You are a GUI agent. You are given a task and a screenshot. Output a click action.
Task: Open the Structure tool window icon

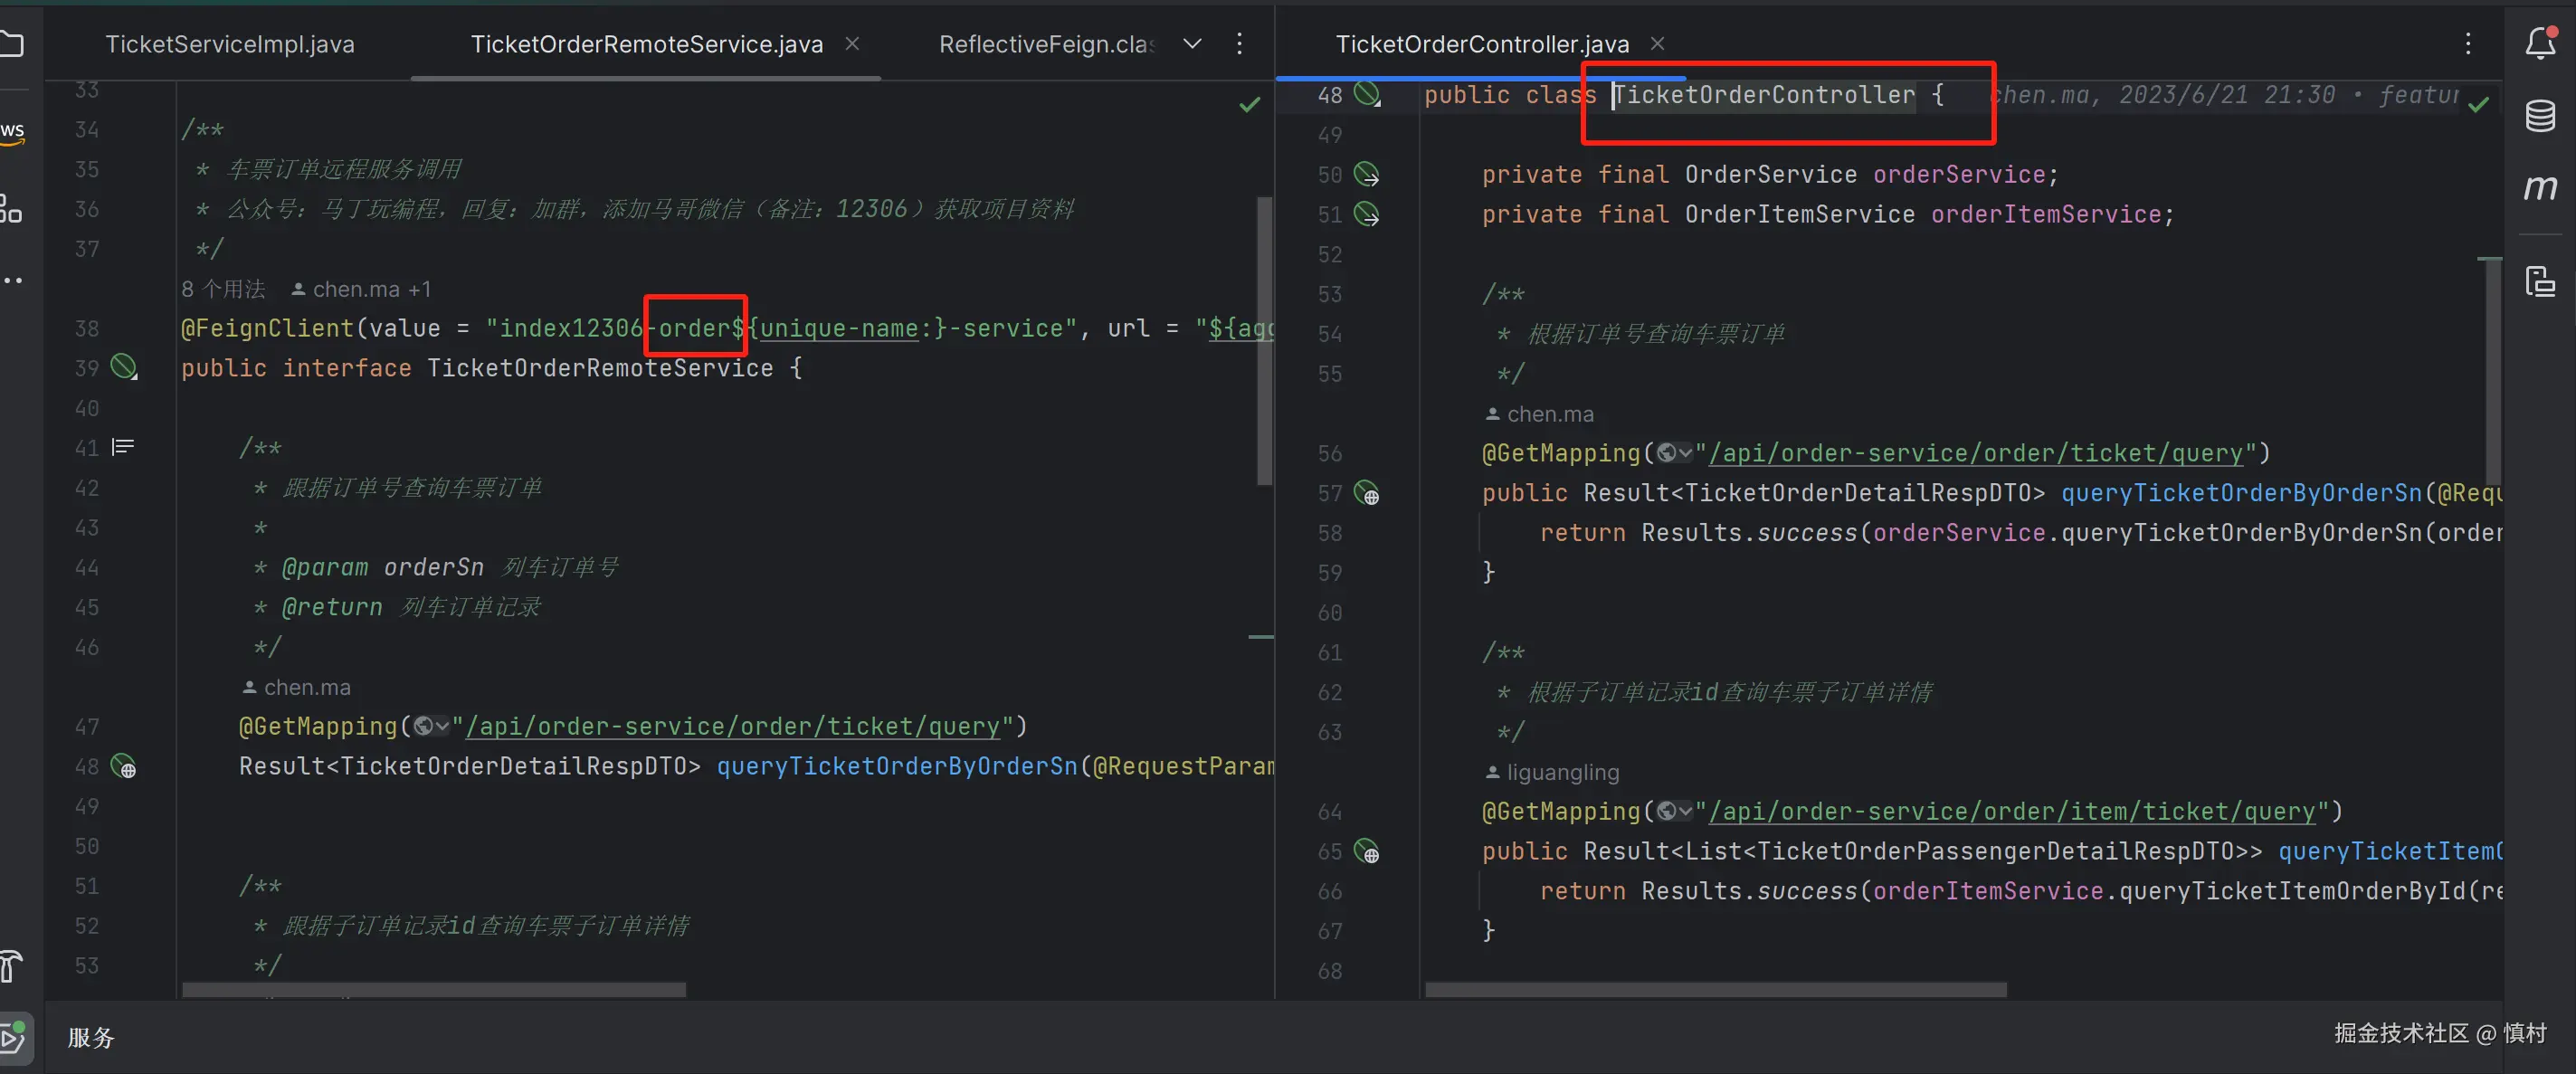point(12,208)
